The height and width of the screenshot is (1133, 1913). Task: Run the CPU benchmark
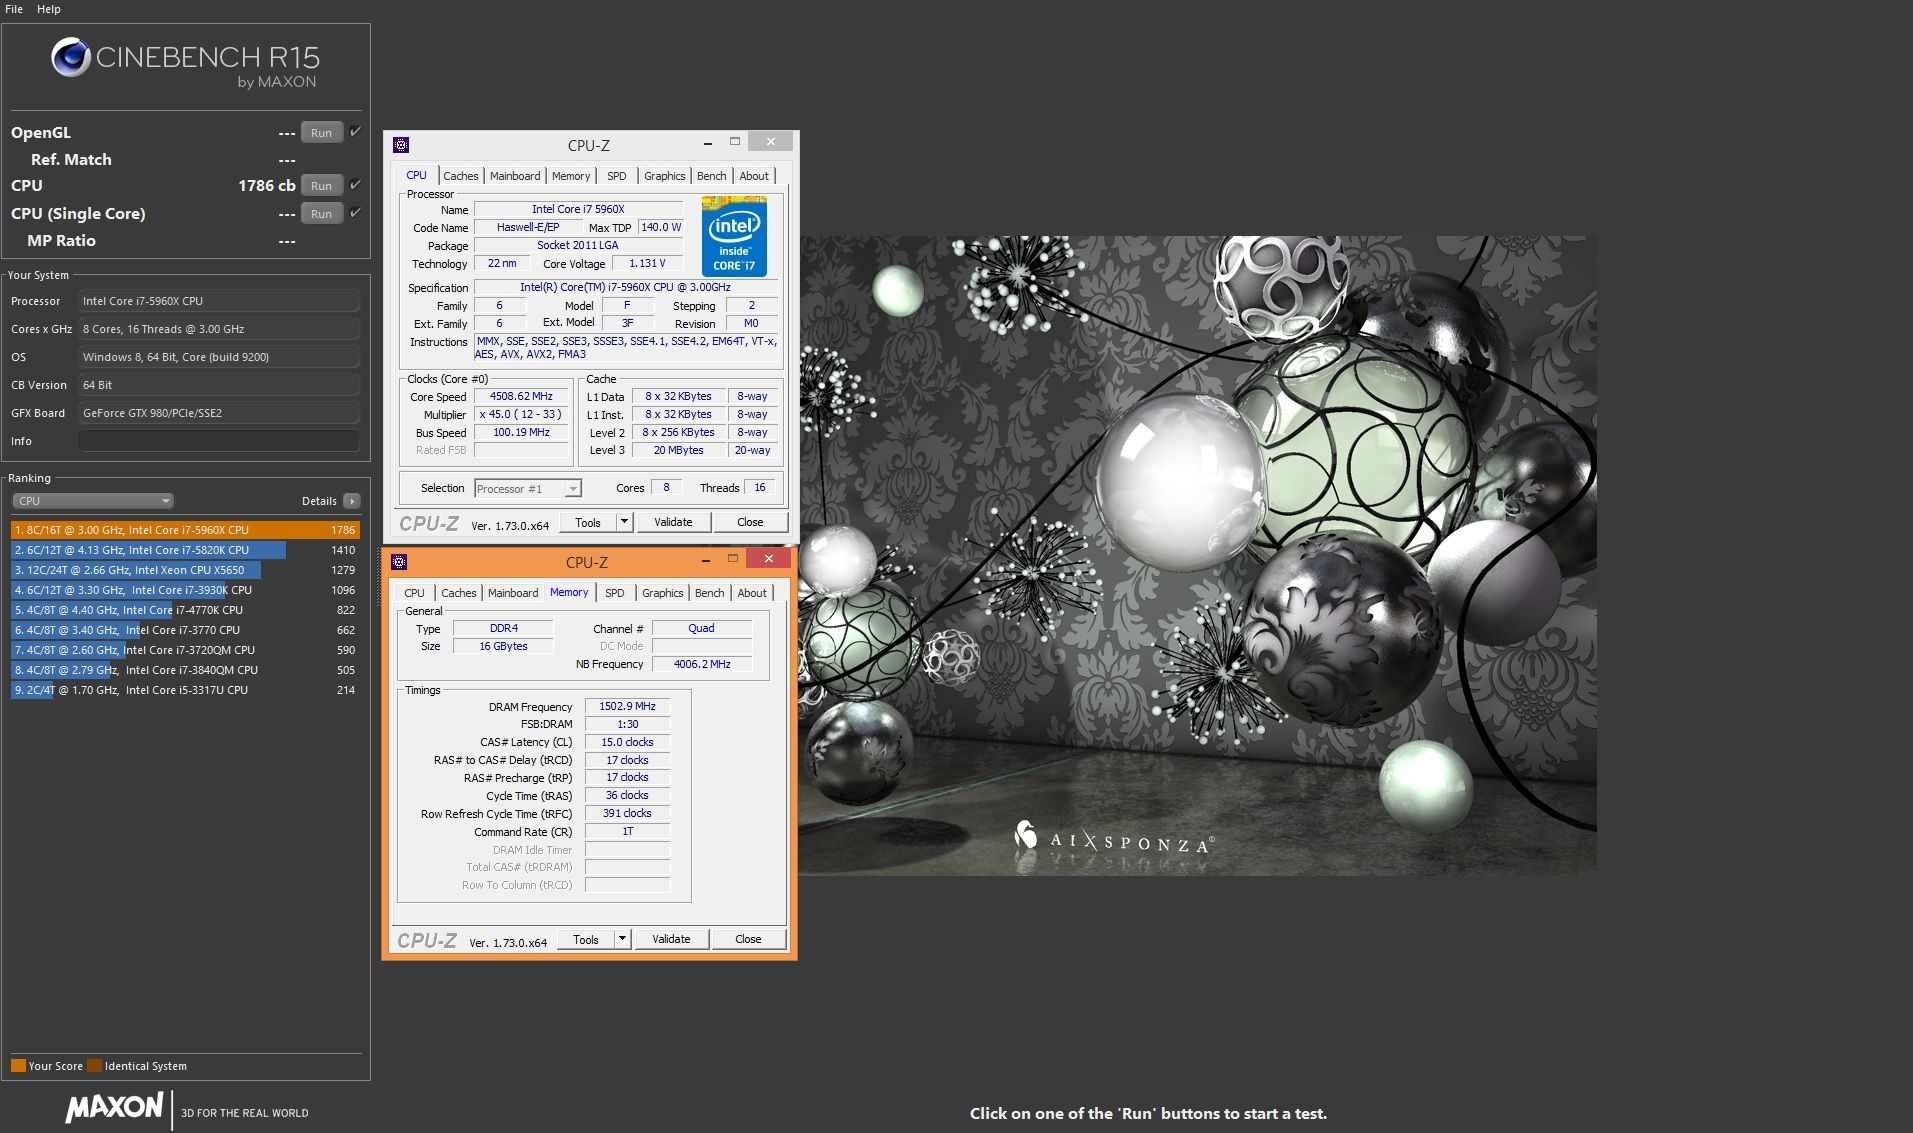coord(321,185)
